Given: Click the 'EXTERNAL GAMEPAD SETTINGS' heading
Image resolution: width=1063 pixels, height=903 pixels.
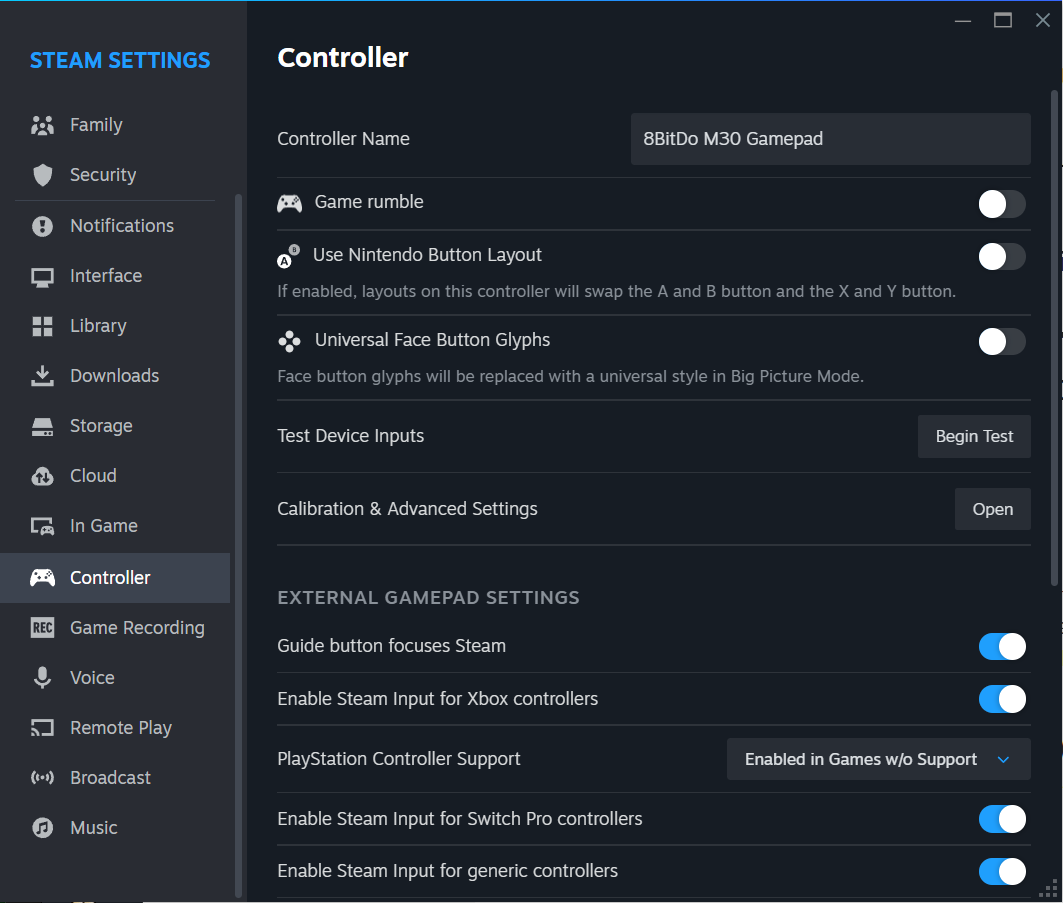Looking at the screenshot, I should pyautogui.click(x=428, y=598).
